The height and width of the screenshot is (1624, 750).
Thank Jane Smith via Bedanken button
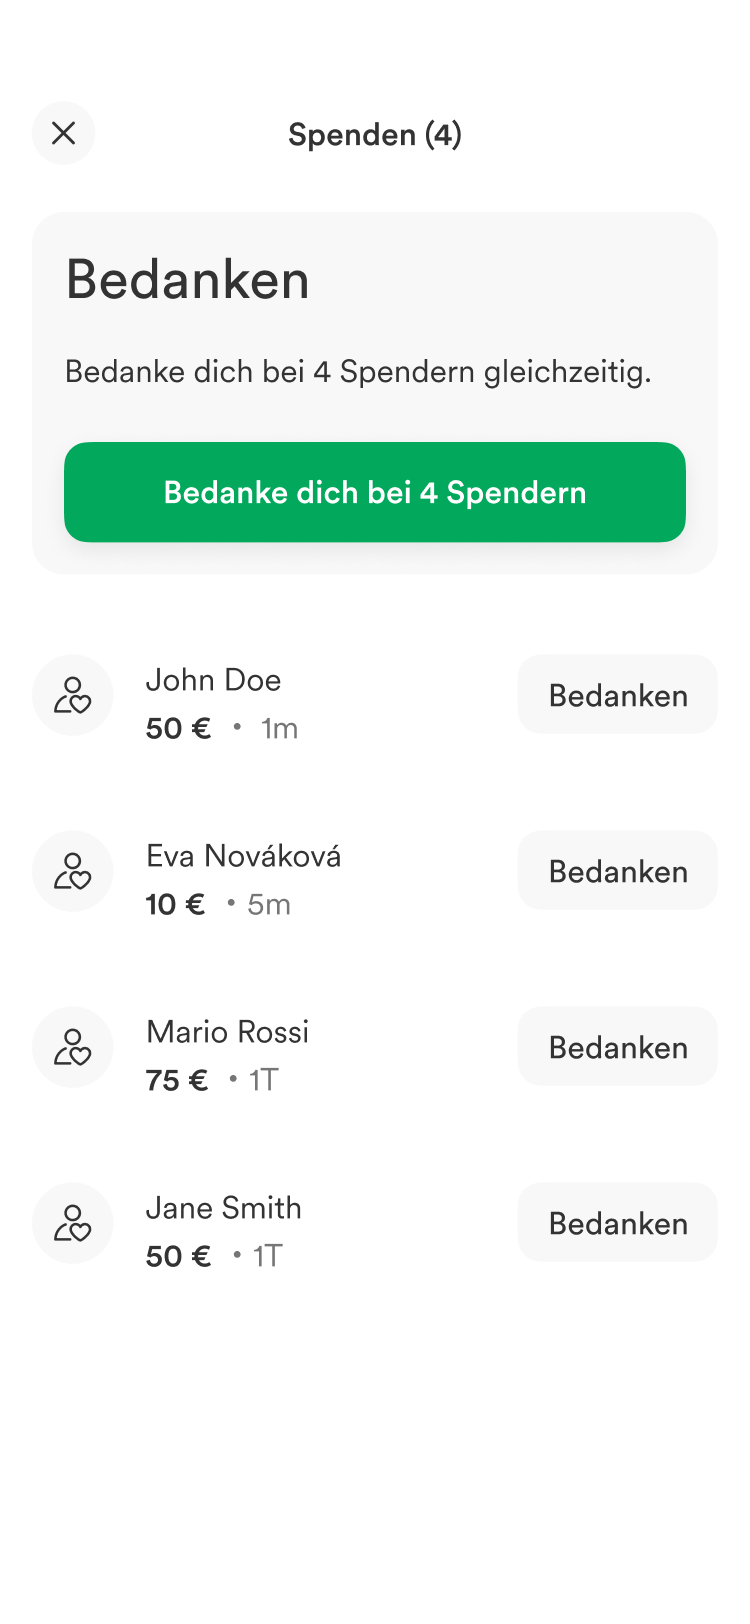click(617, 1223)
